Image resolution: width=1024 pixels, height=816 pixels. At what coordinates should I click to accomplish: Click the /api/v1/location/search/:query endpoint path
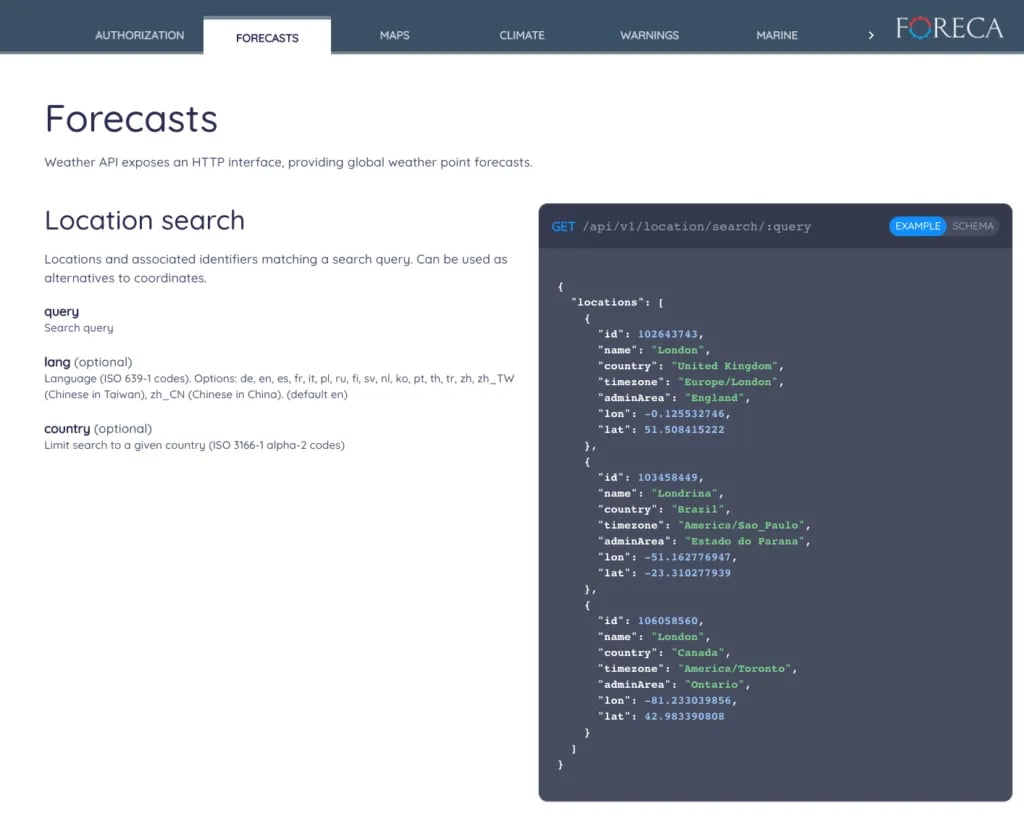(x=697, y=227)
